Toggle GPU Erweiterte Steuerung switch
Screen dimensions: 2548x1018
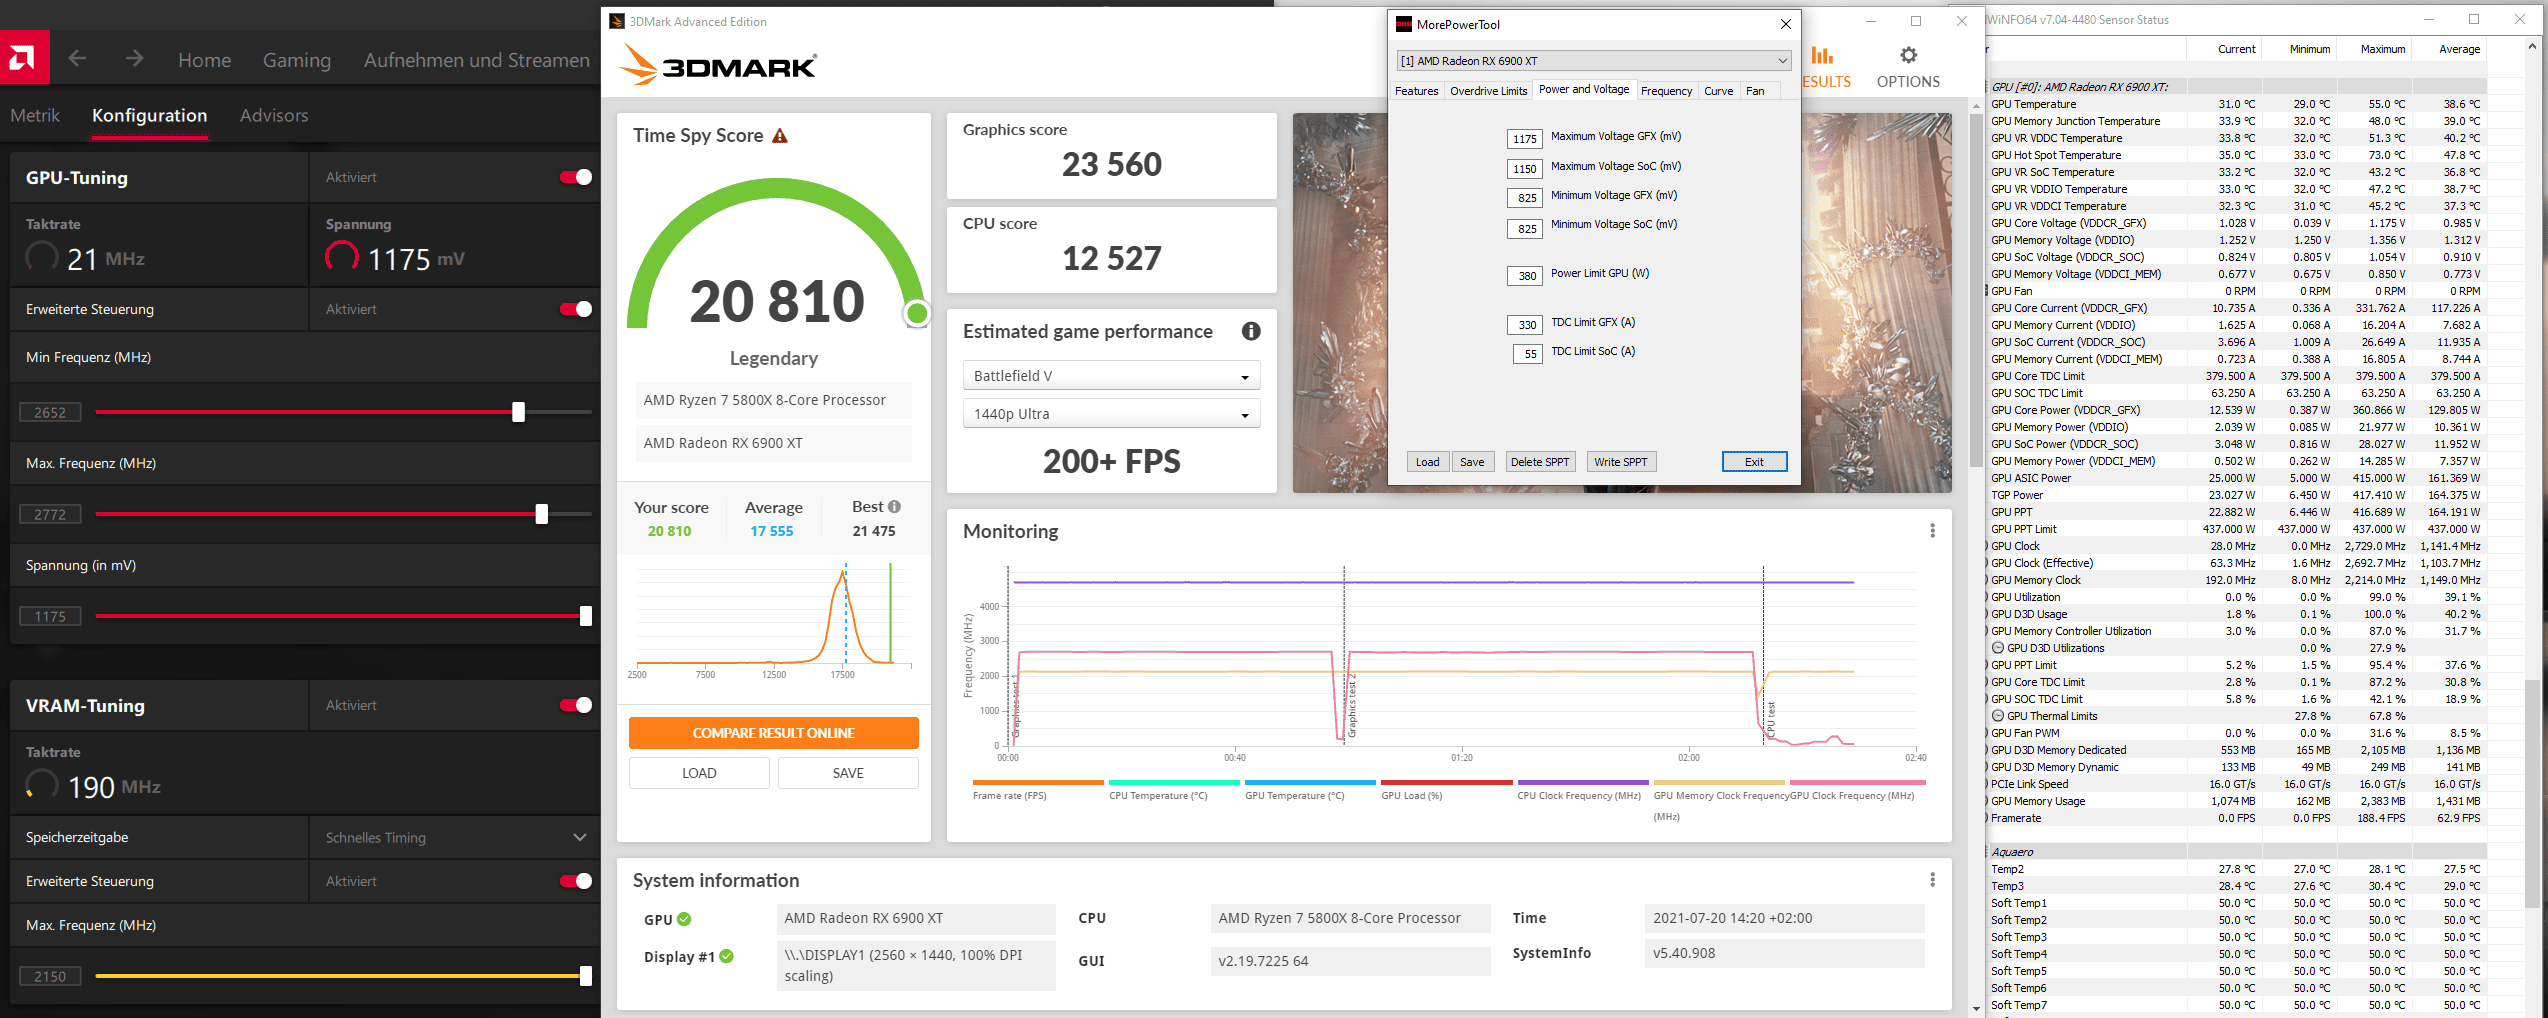point(576,309)
